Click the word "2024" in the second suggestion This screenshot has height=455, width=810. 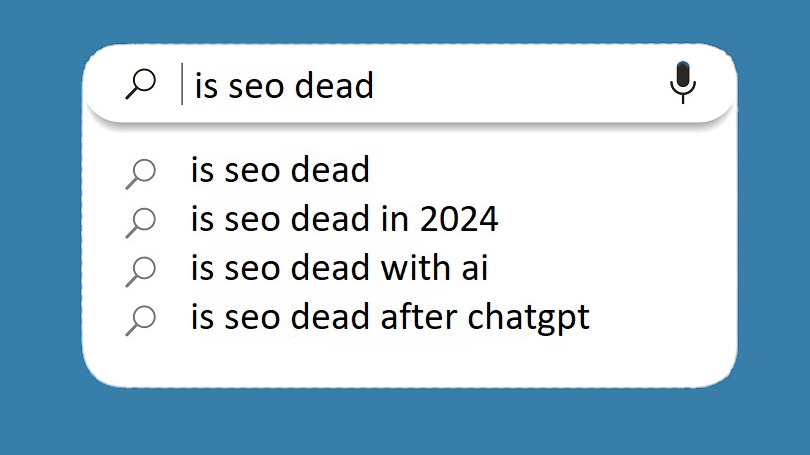(x=459, y=219)
